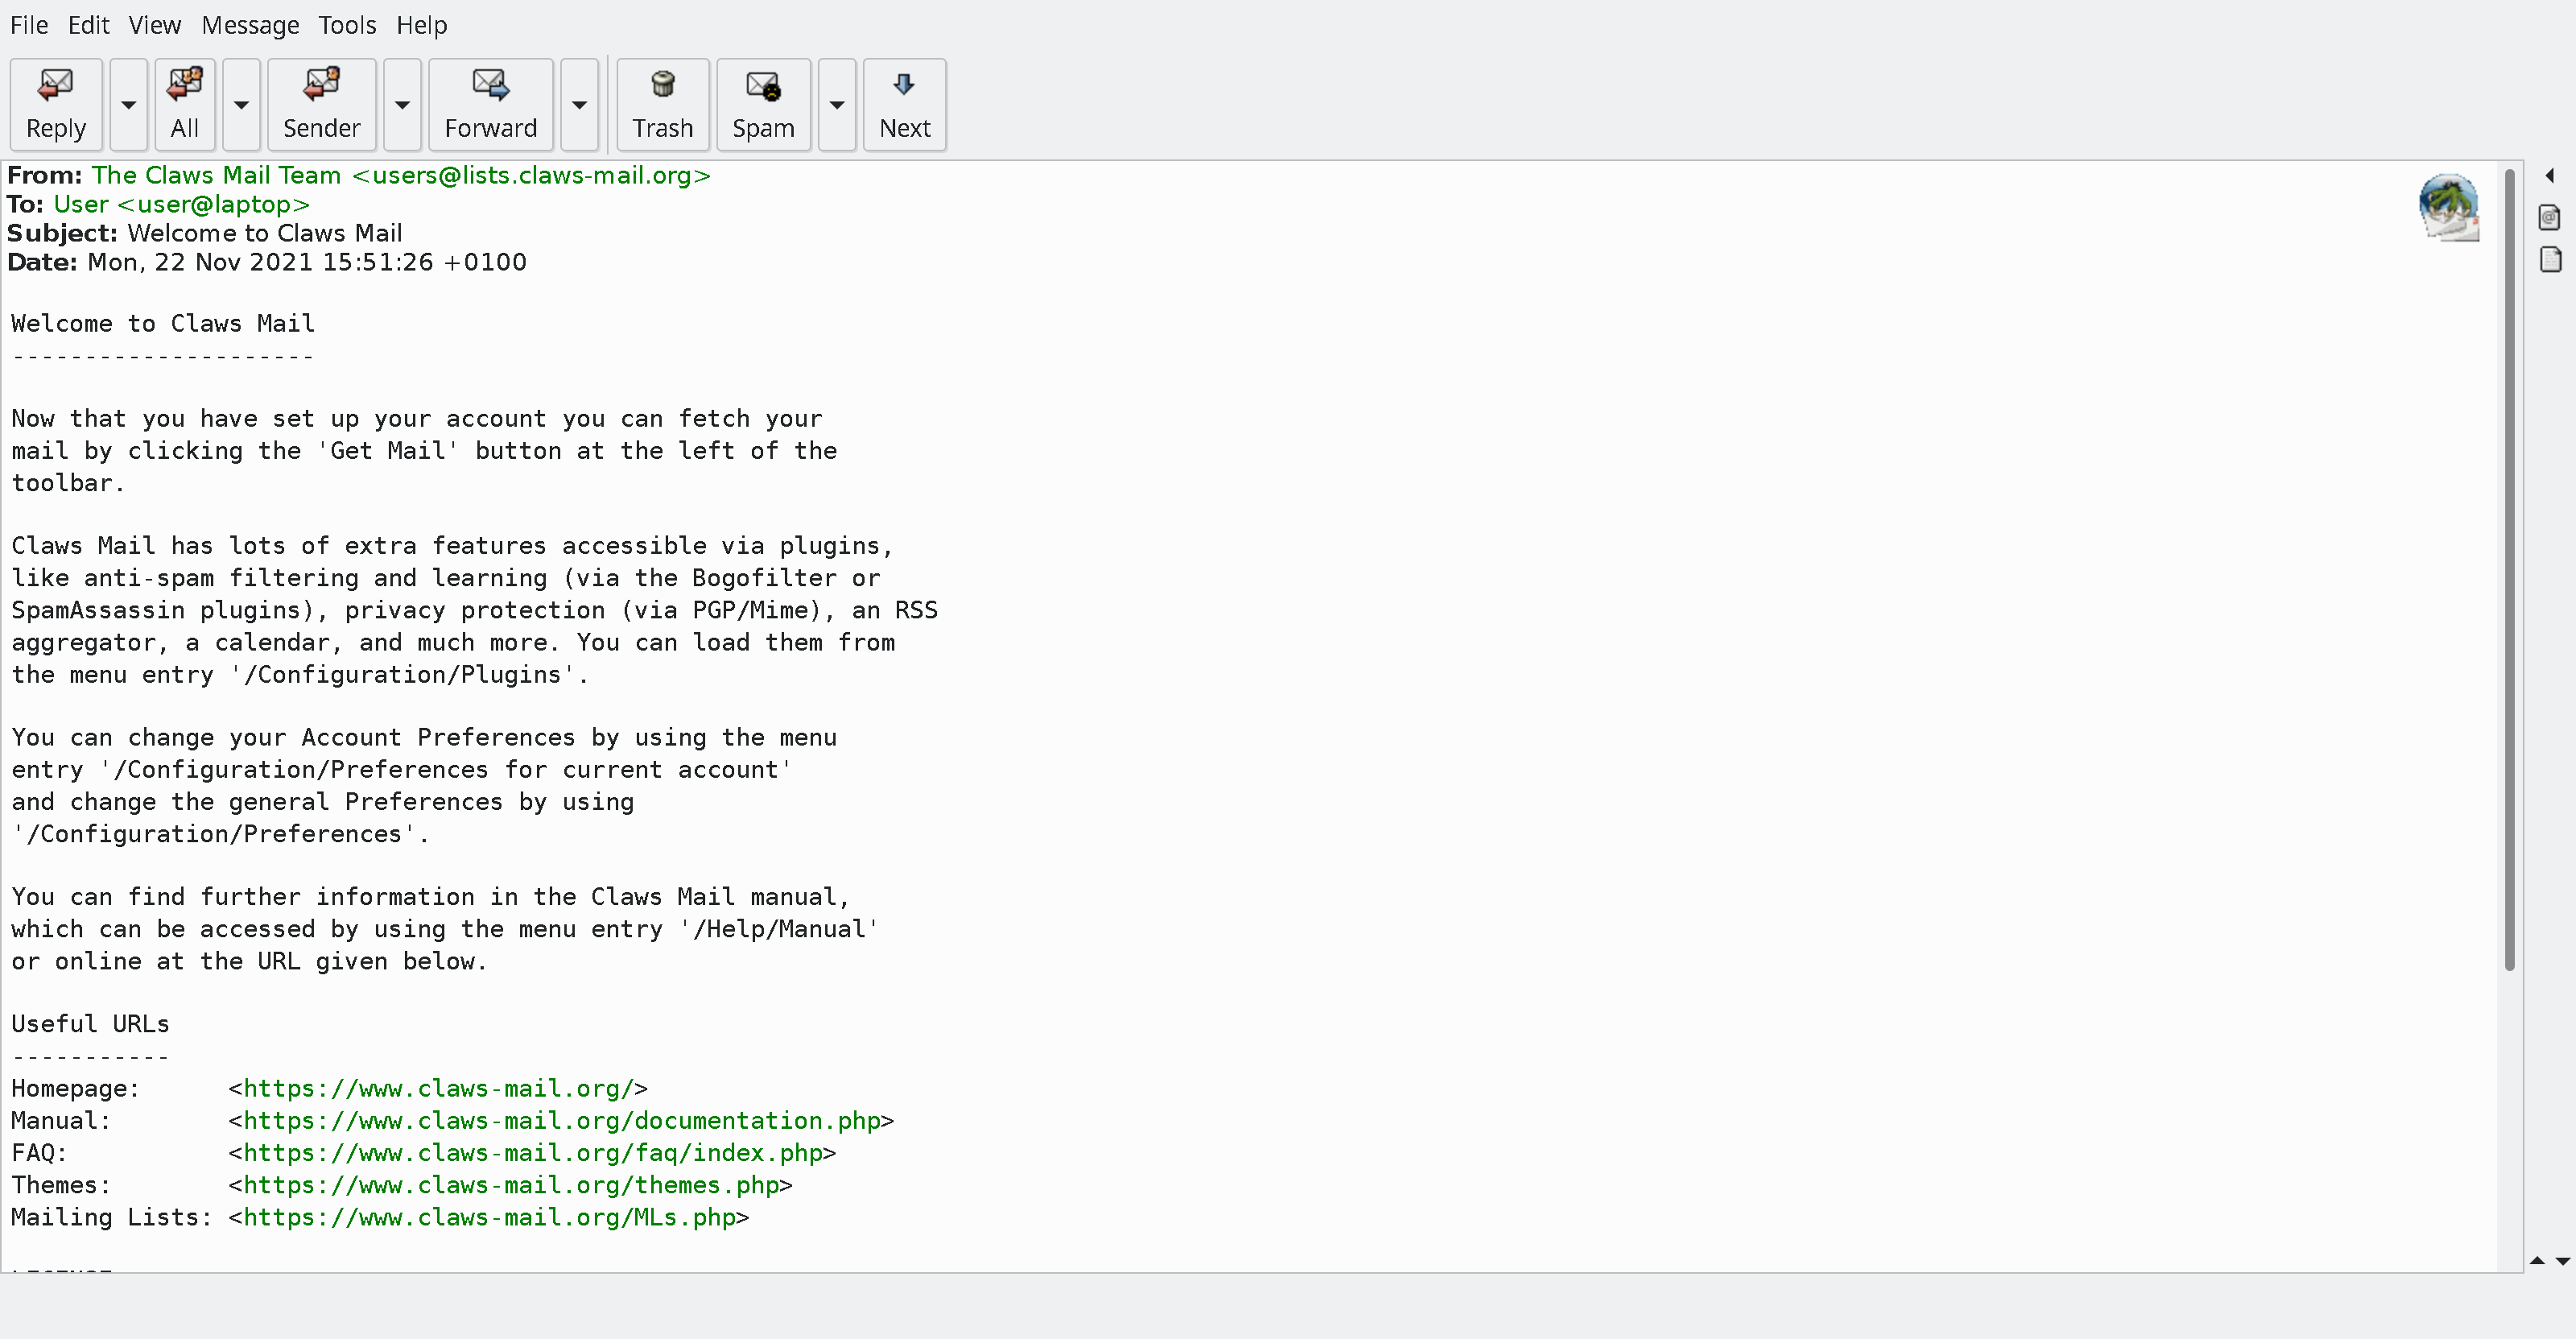The image size is (2576, 1339).
Task: Click the Claws Mail sender avatar image
Action: coord(2448,207)
